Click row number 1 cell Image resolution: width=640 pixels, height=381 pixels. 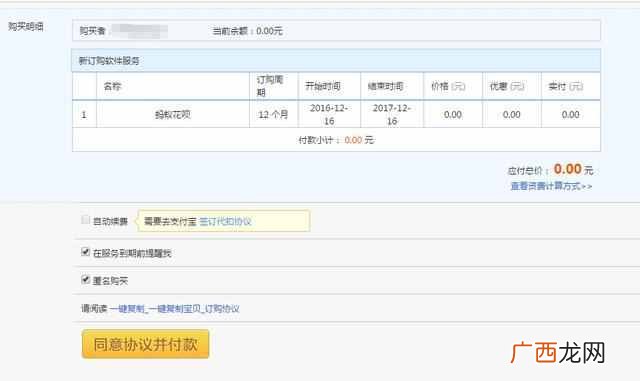[x=84, y=114]
